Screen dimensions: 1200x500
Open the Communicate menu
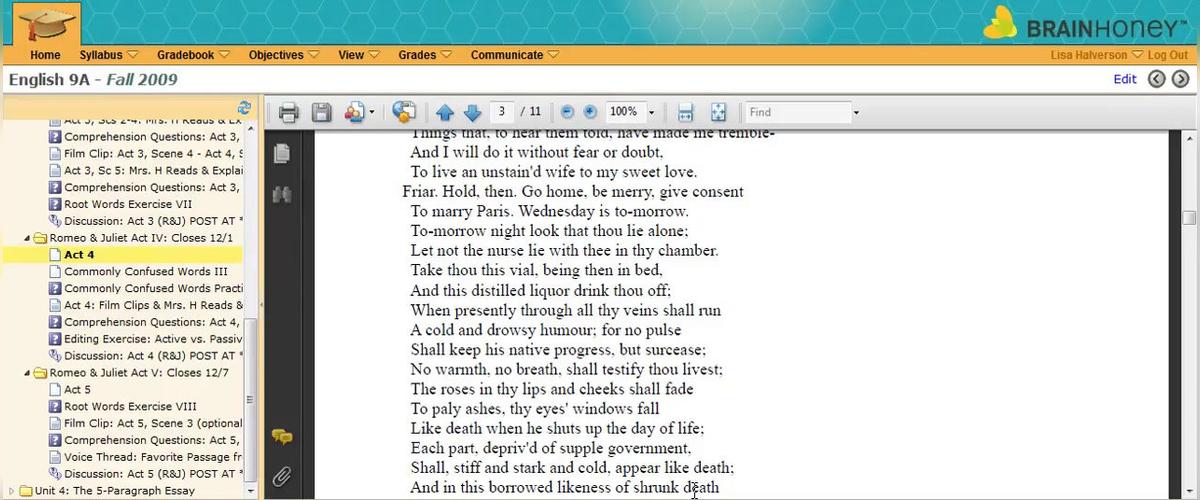[514, 55]
